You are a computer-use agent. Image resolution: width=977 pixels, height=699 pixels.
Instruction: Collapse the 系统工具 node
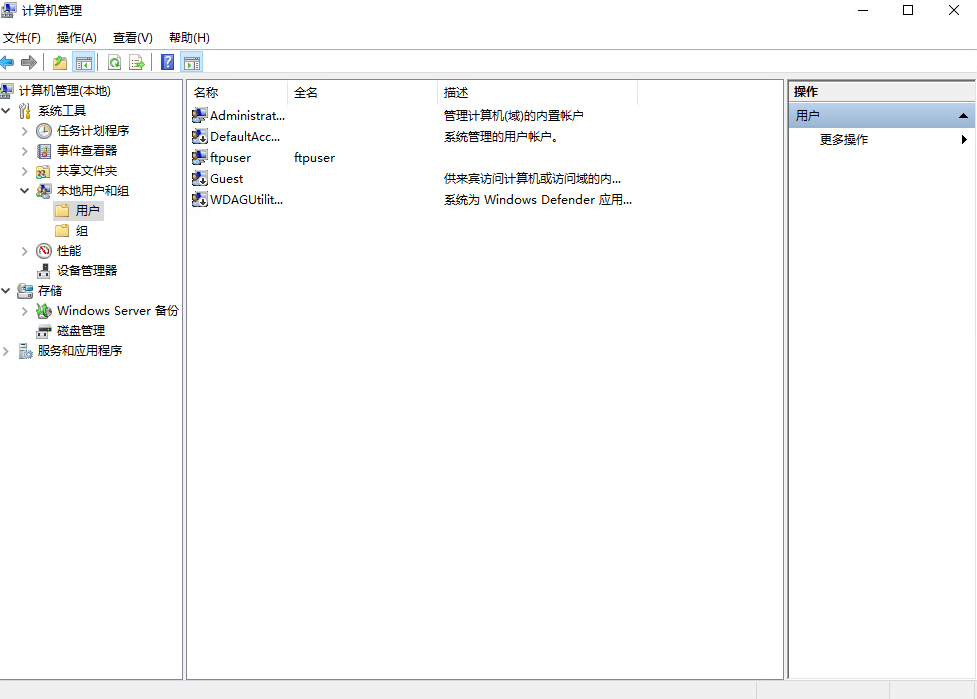(6, 111)
